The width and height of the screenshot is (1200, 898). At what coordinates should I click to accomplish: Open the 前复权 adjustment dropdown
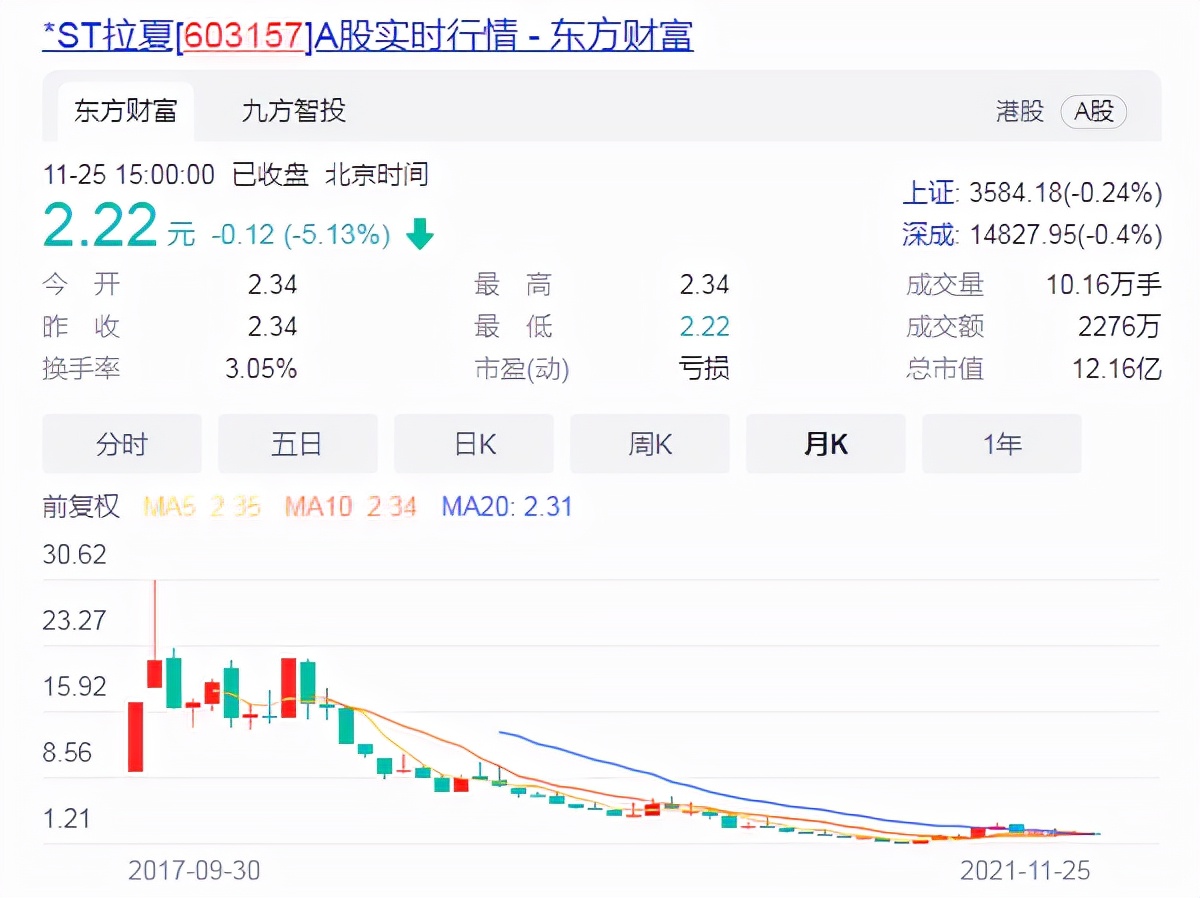pyautogui.click(x=81, y=508)
